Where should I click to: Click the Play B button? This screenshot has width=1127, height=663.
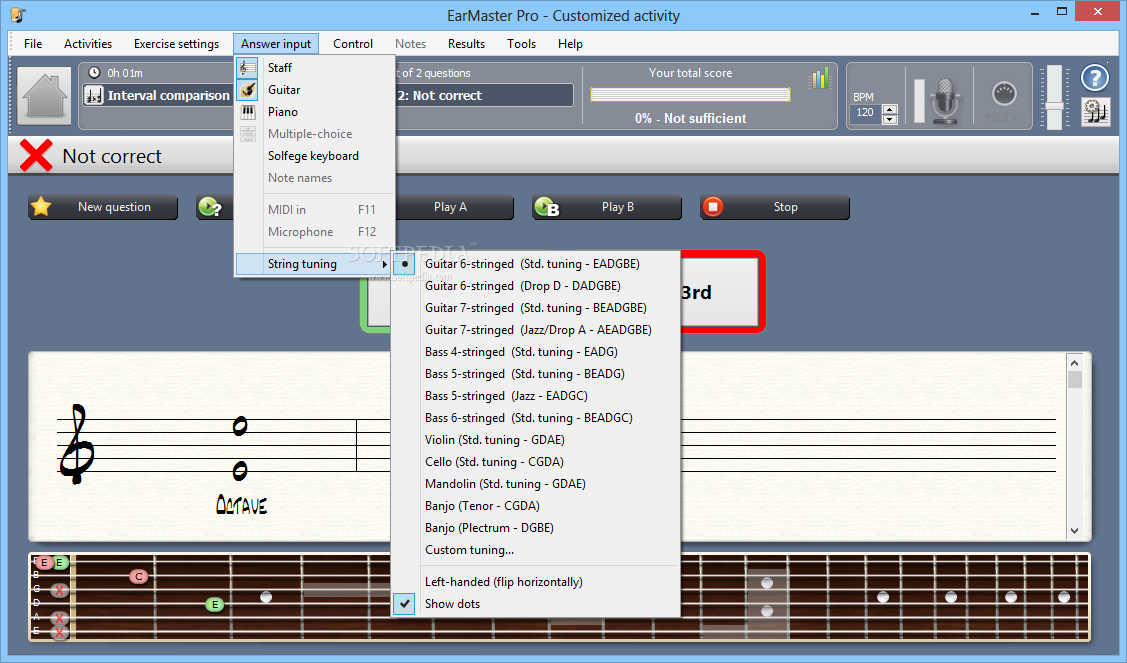607,207
